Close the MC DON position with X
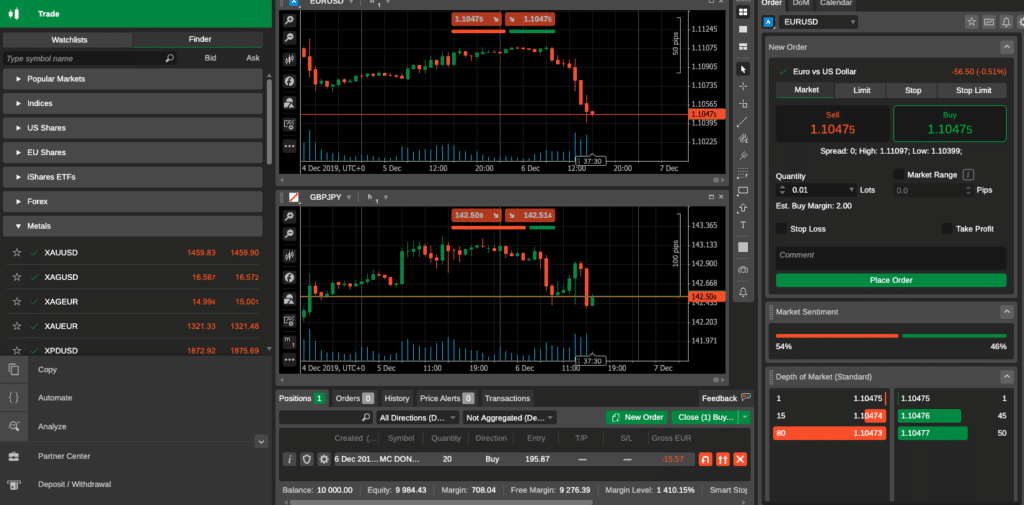 pyautogui.click(x=741, y=459)
